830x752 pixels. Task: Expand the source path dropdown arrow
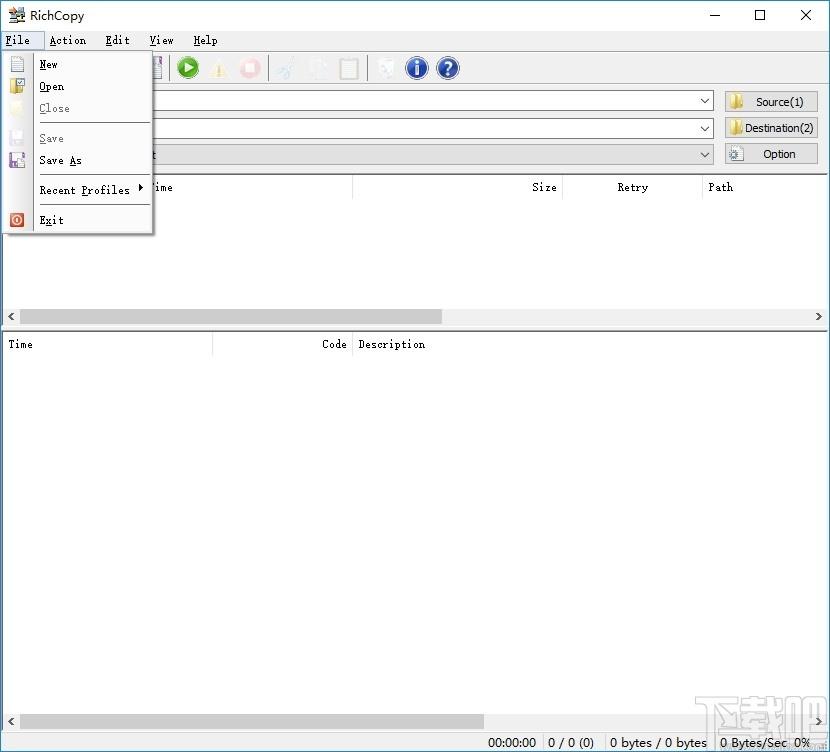click(x=705, y=101)
